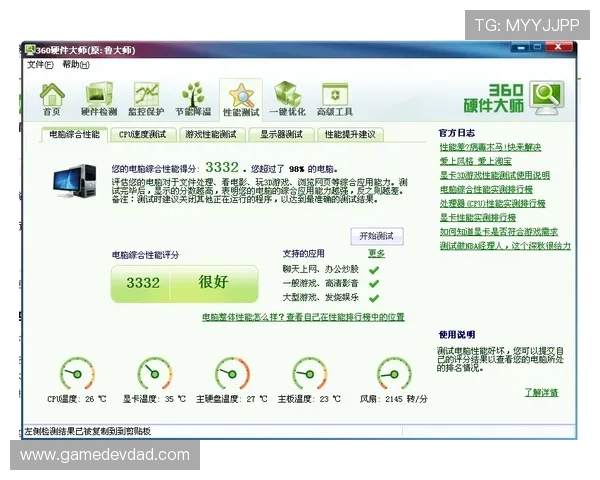Click the desktop computer illustration
The height and width of the screenshot is (480, 600).
pyautogui.click(x=75, y=181)
